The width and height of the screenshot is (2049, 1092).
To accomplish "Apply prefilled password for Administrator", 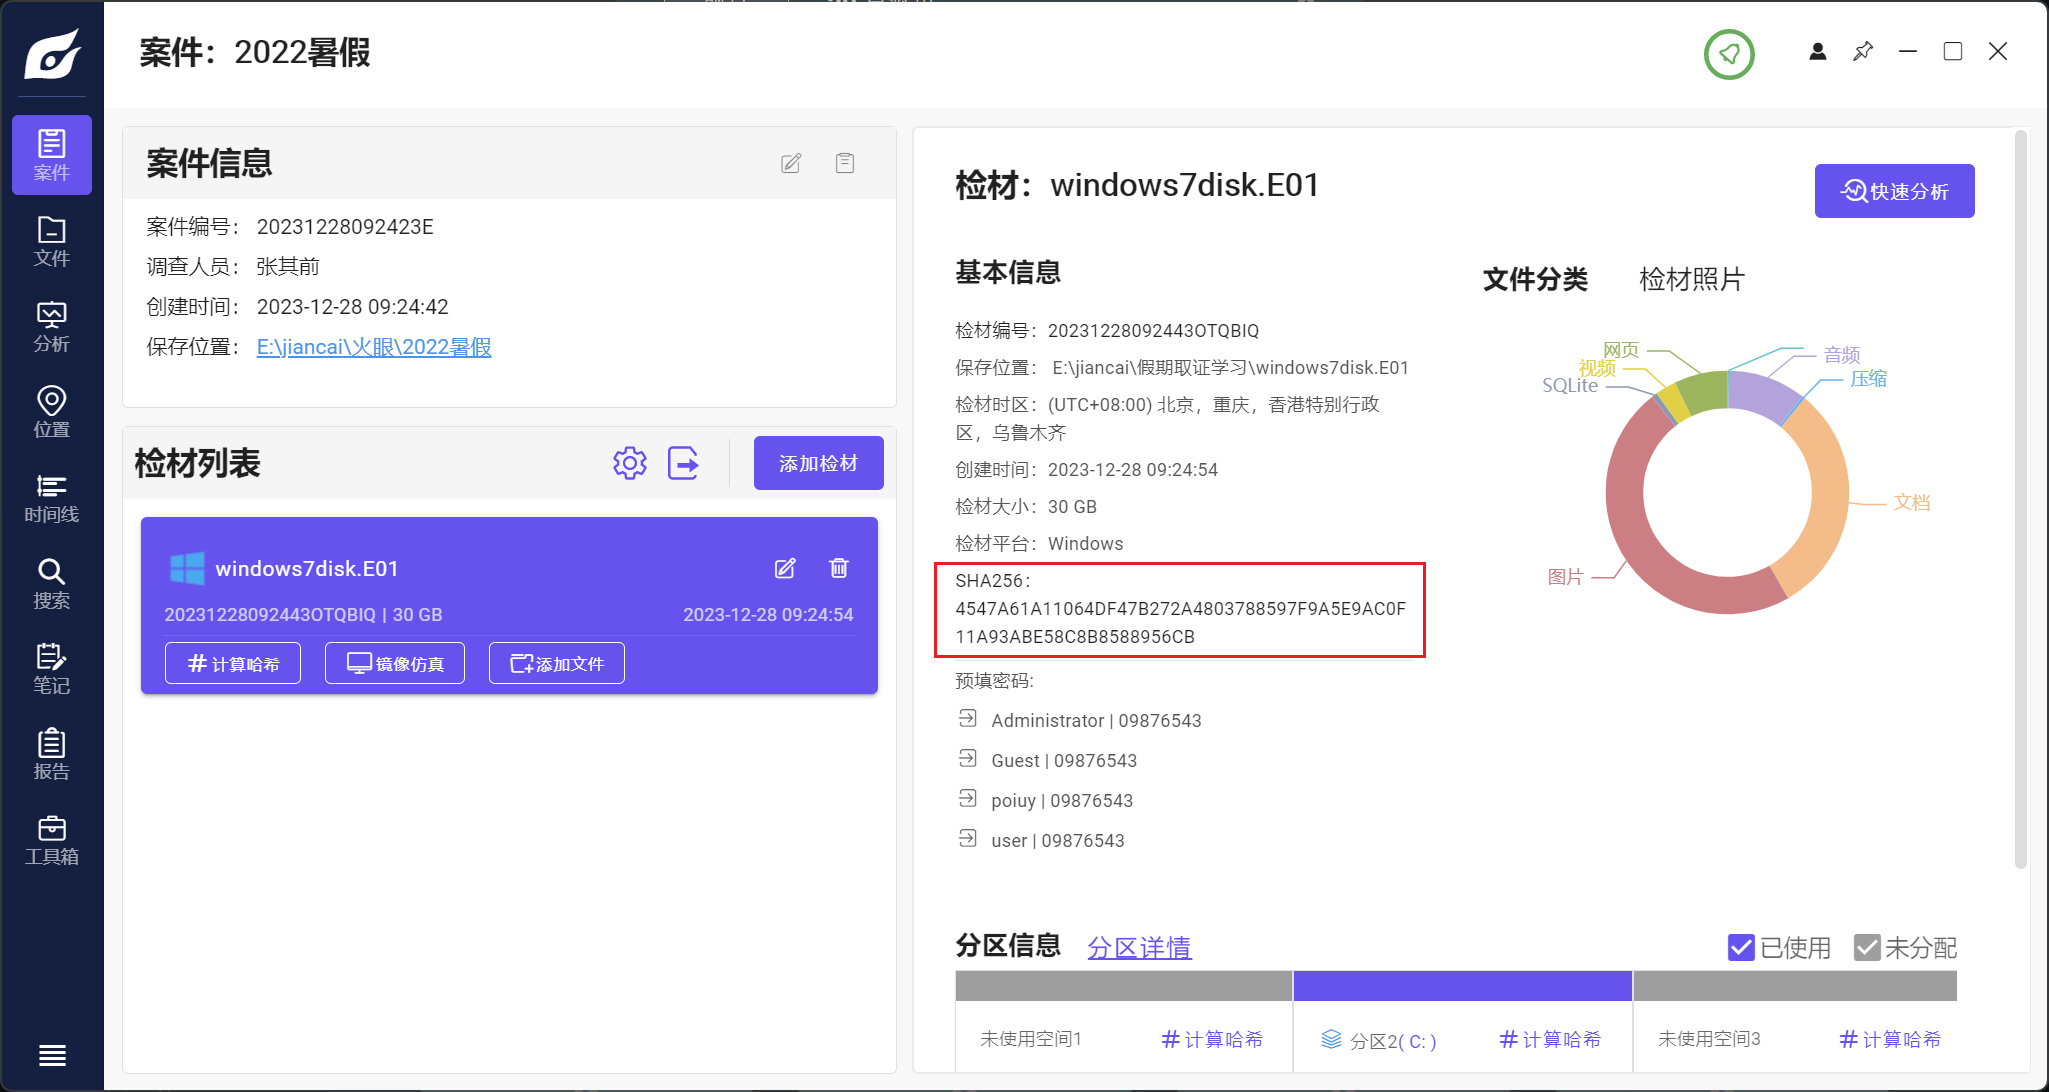I will click(968, 719).
